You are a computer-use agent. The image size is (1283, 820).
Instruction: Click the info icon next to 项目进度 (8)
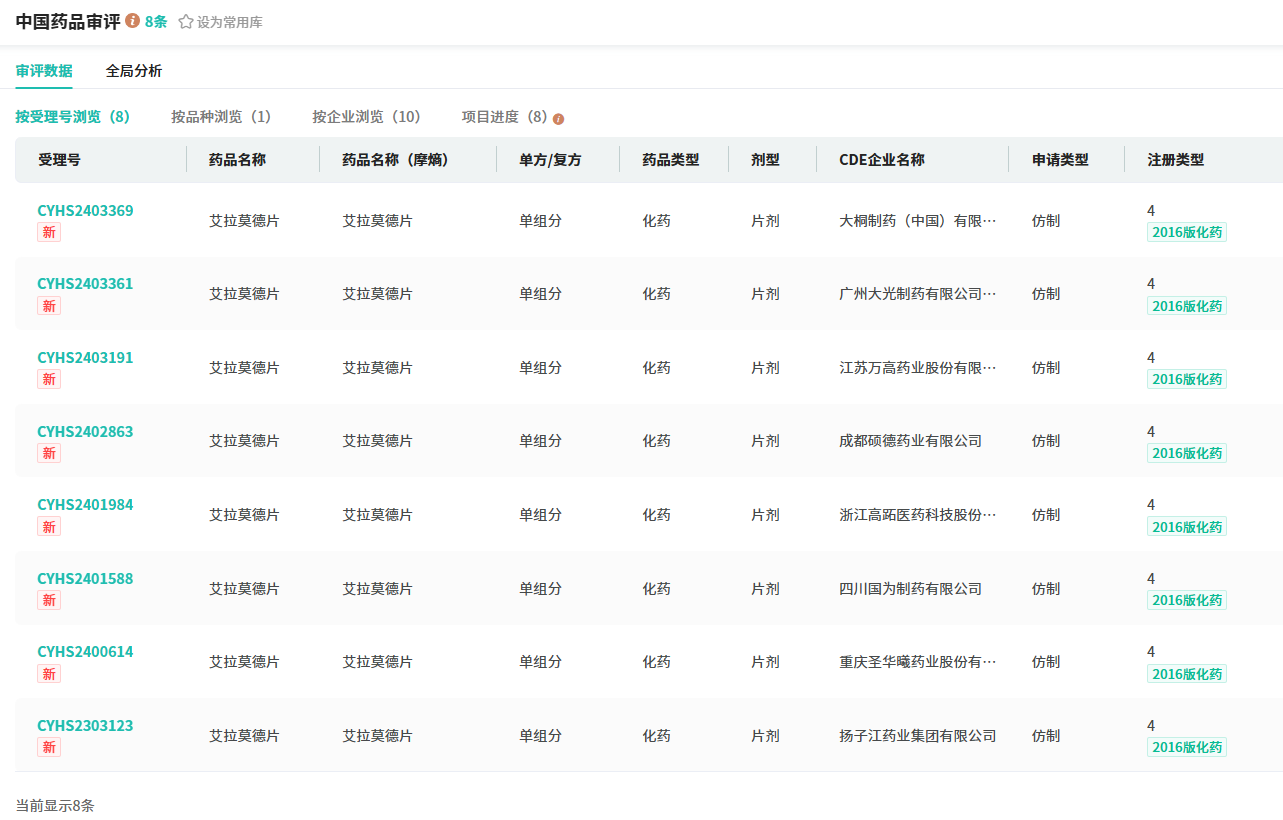pos(559,119)
